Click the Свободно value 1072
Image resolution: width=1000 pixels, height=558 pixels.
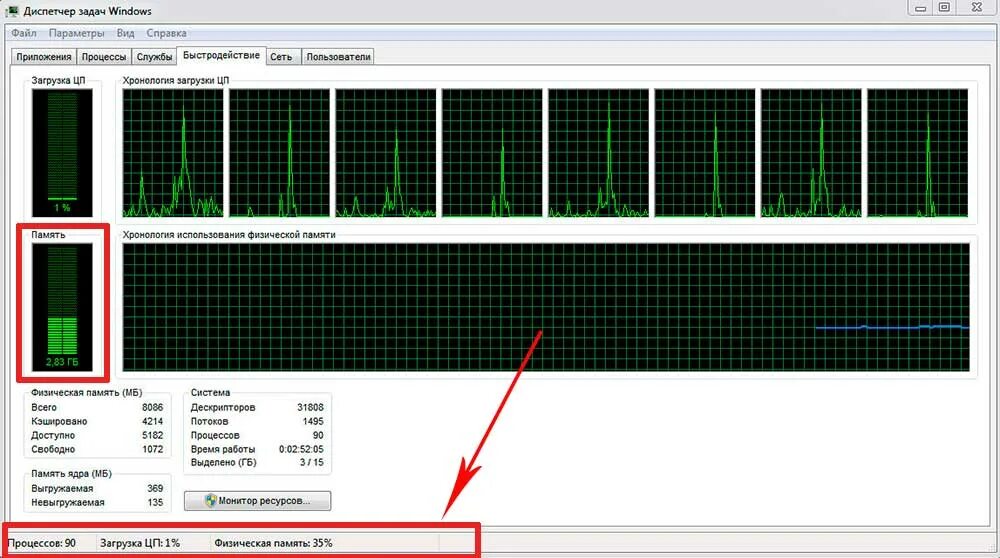(152, 449)
